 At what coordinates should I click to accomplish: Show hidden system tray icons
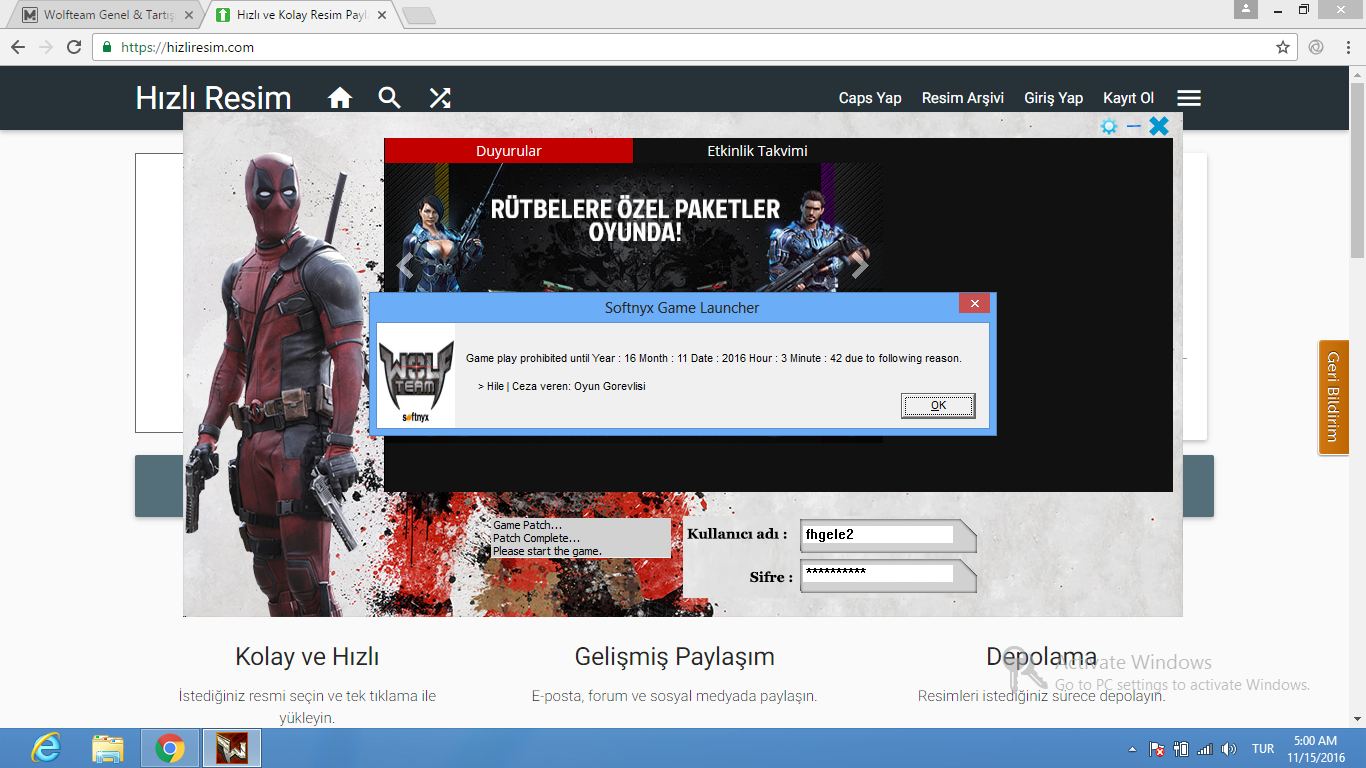click(x=1132, y=749)
